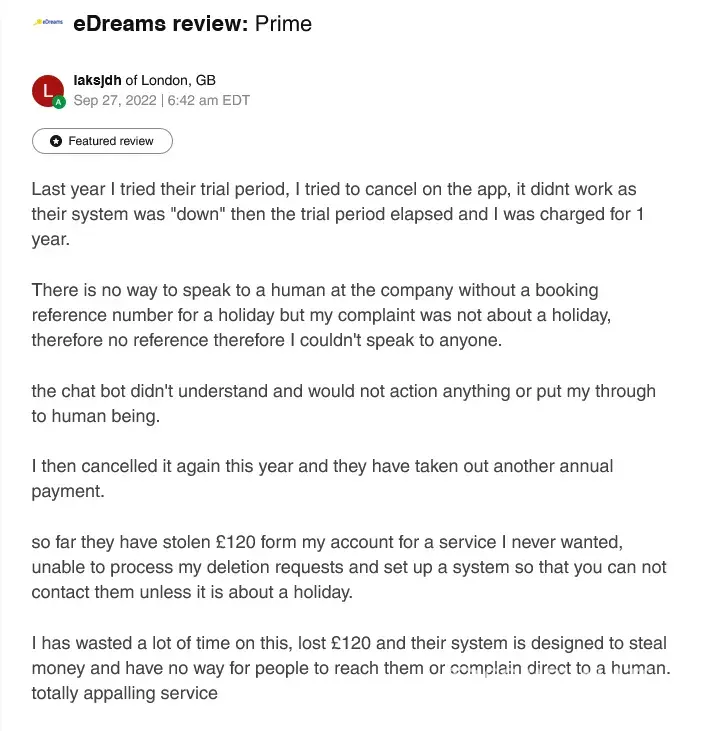
Task: Click the red 'L' user avatar
Action: [x=47, y=90]
